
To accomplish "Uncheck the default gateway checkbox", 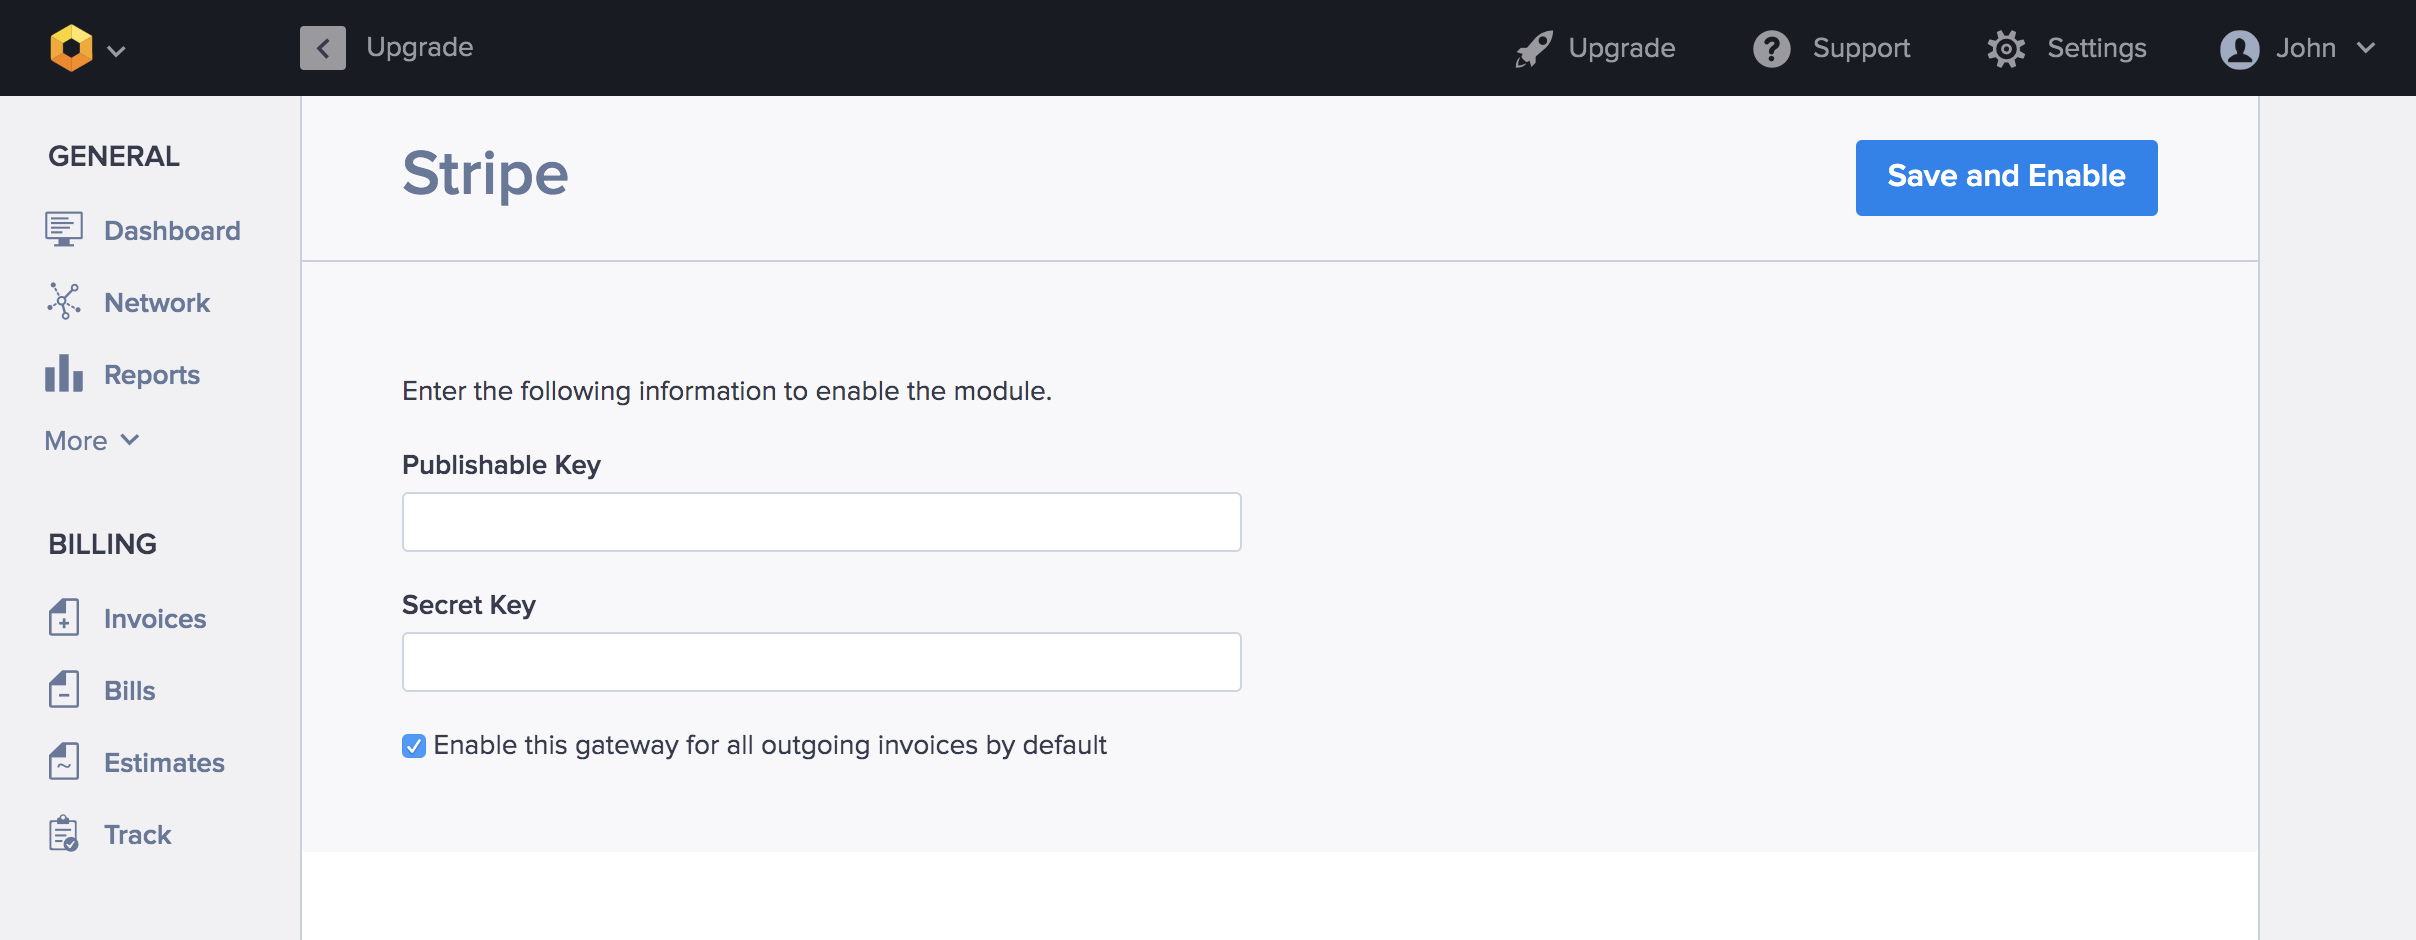I will pos(414,746).
